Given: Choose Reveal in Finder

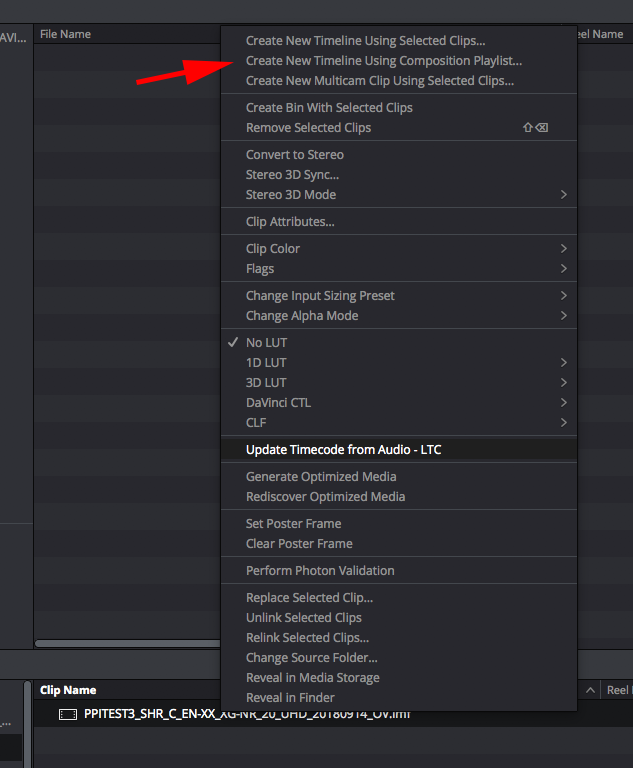Looking at the screenshot, I should click(399, 698).
